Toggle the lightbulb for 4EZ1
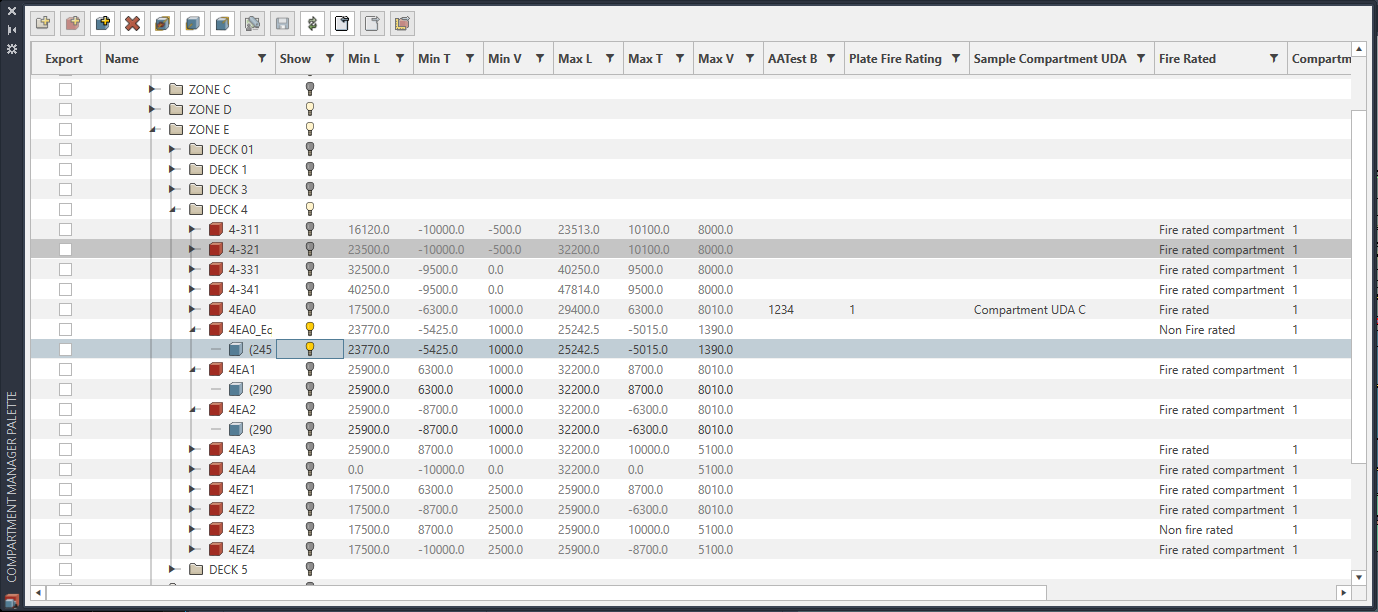Screen dimensions: 1378x612 point(310,489)
